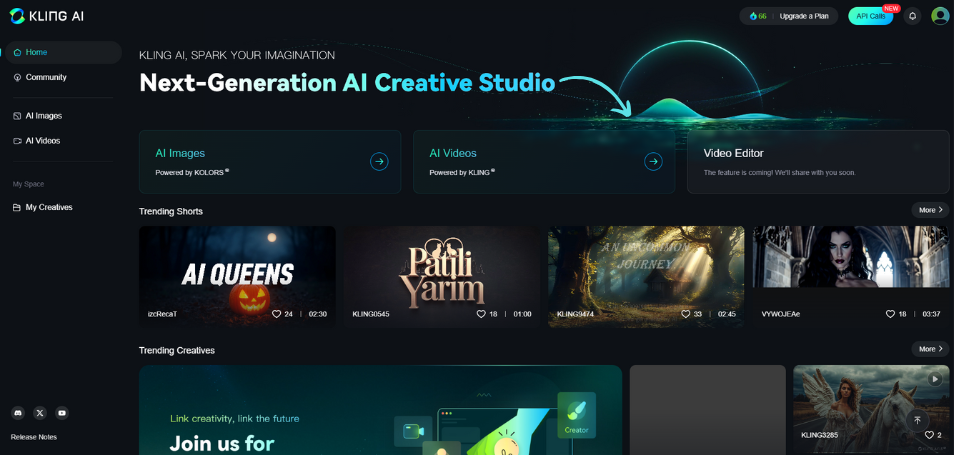Open the Patili Yarim short thumbnail
Screen dimensions: 954x455
442,277
